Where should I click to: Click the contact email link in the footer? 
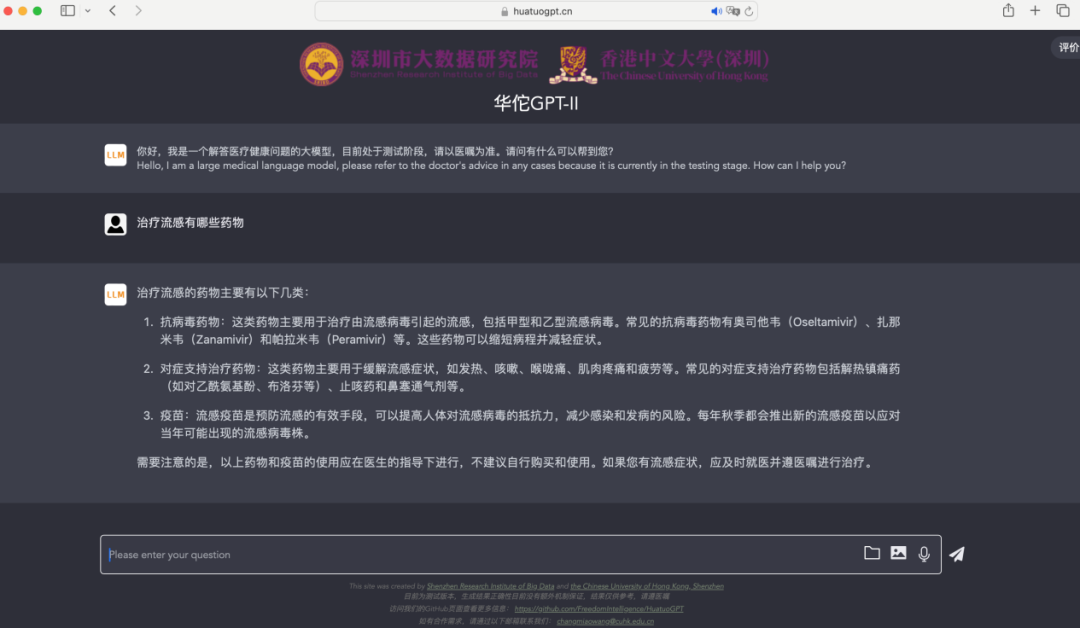tap(605, 621)
